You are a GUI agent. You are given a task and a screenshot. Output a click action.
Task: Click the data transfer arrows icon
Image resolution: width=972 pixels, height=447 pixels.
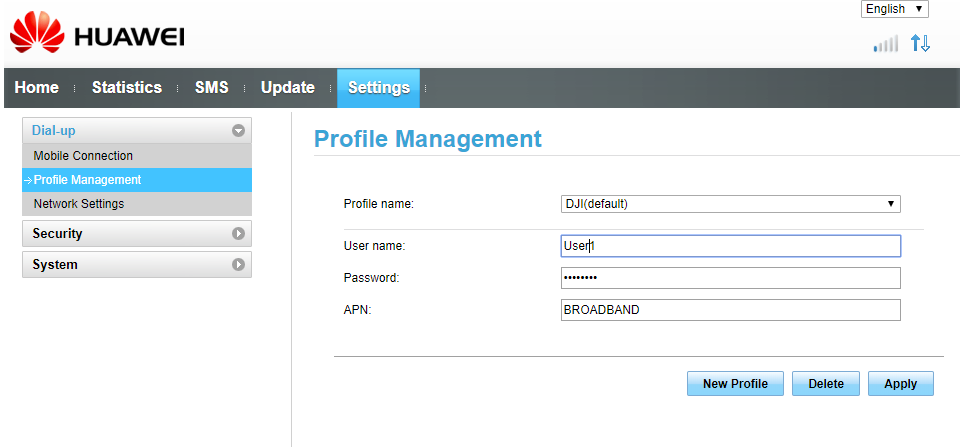point(921,43)
